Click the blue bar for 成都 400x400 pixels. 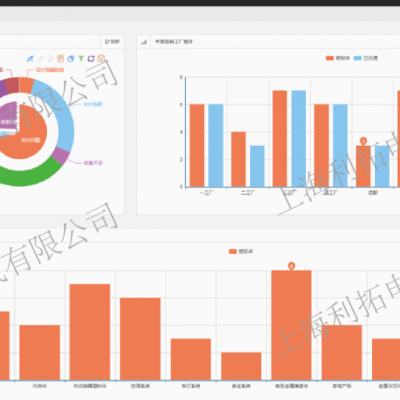pos(382,166)
